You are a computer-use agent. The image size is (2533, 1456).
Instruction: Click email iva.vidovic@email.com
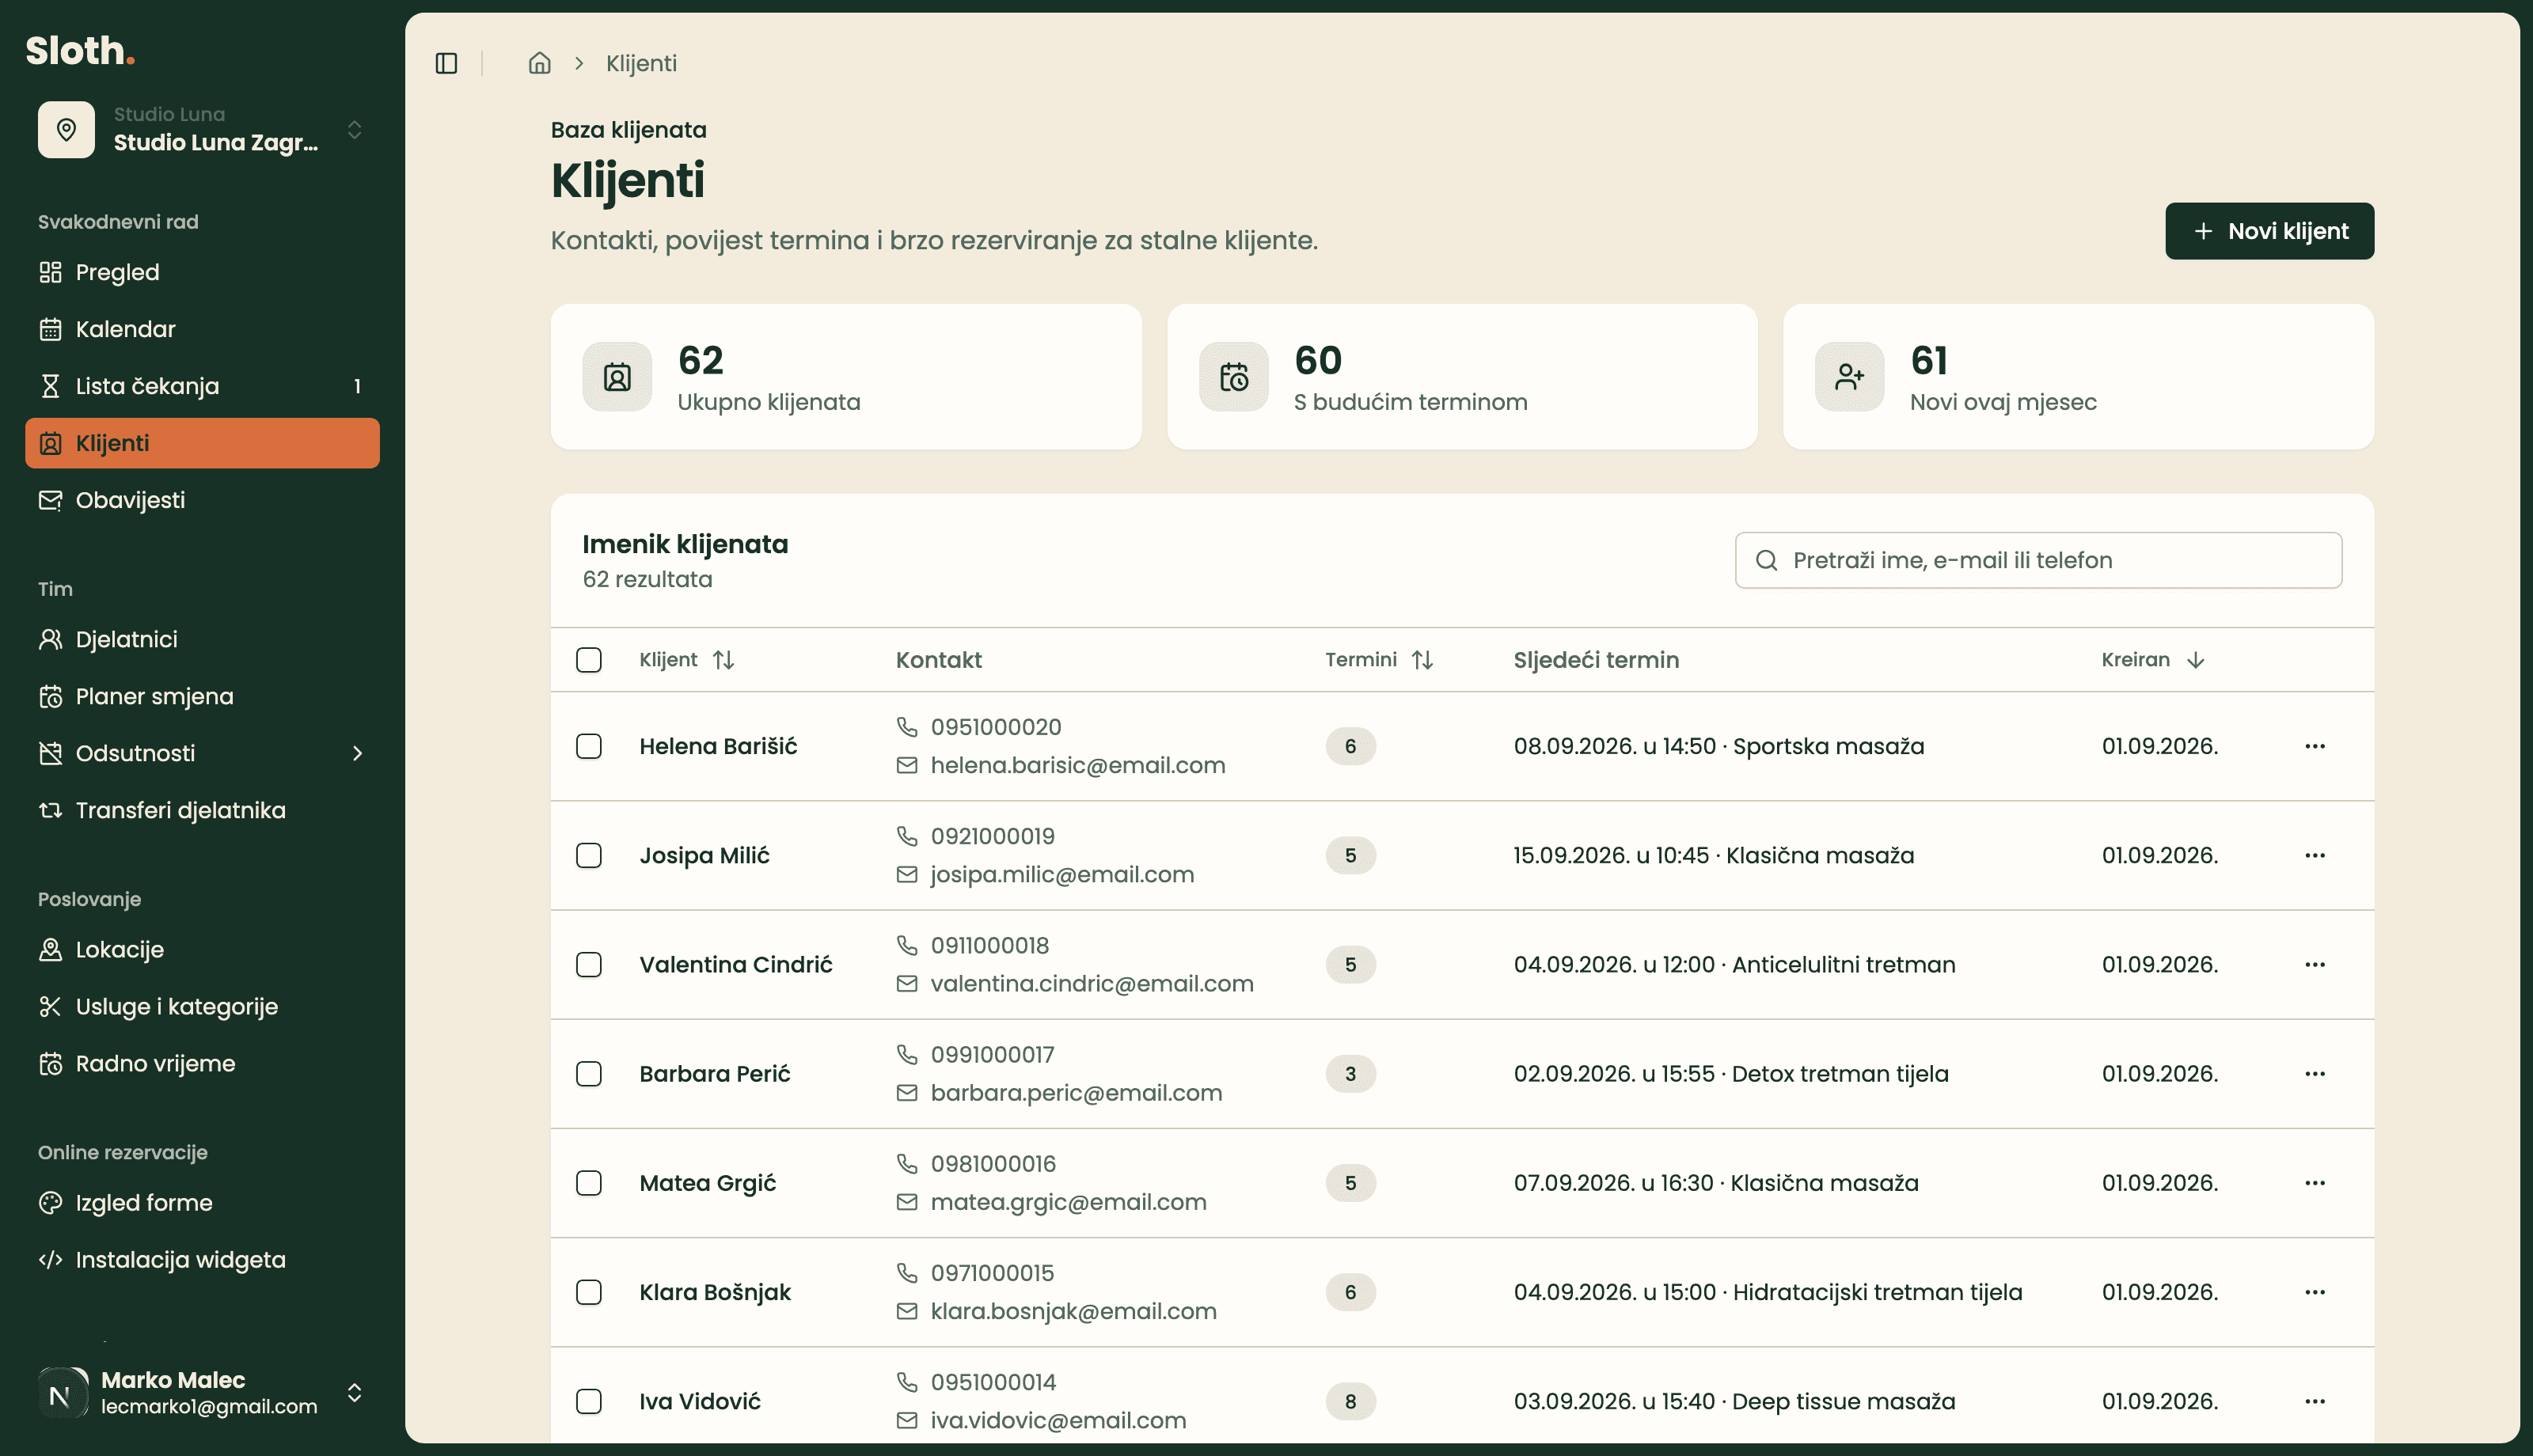click(1058, 1421)
